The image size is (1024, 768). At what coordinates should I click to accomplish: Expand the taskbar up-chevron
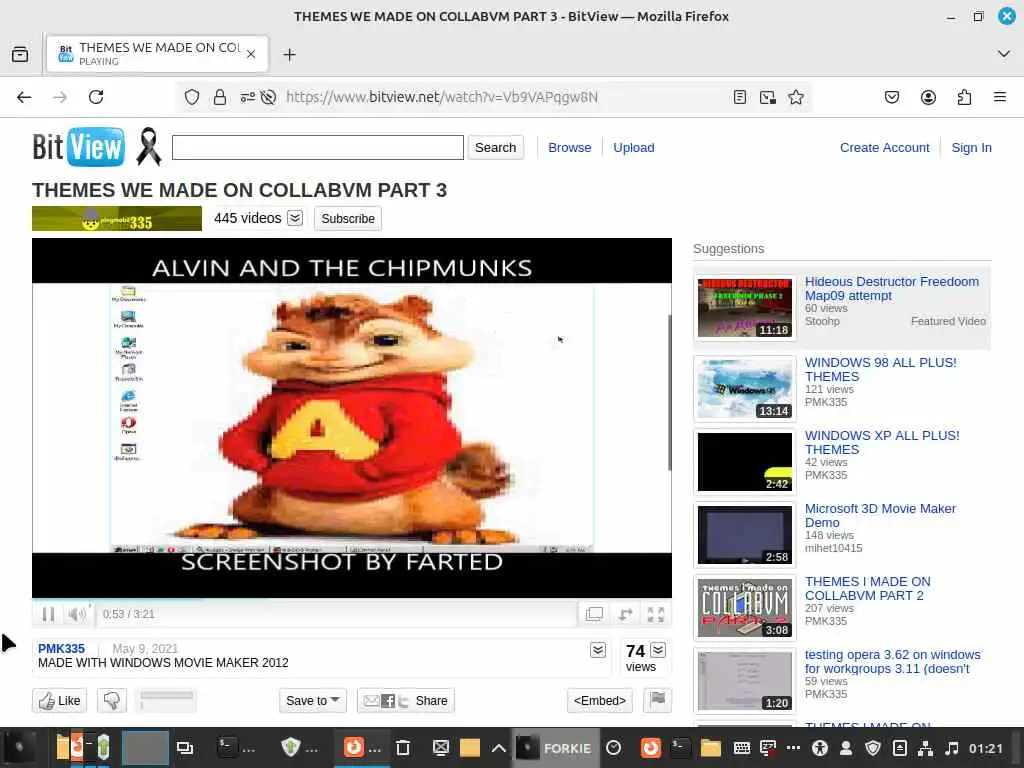tap(498, 748)
